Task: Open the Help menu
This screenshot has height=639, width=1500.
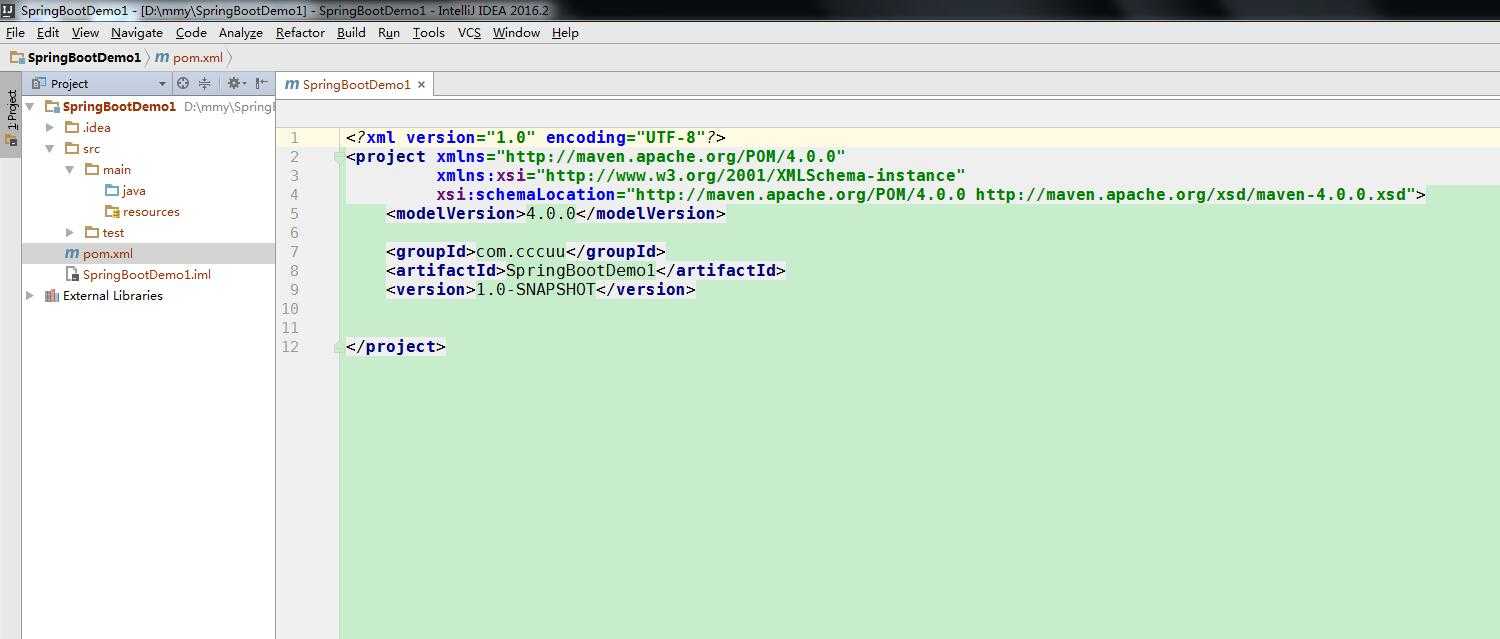Action: [565, 32]
